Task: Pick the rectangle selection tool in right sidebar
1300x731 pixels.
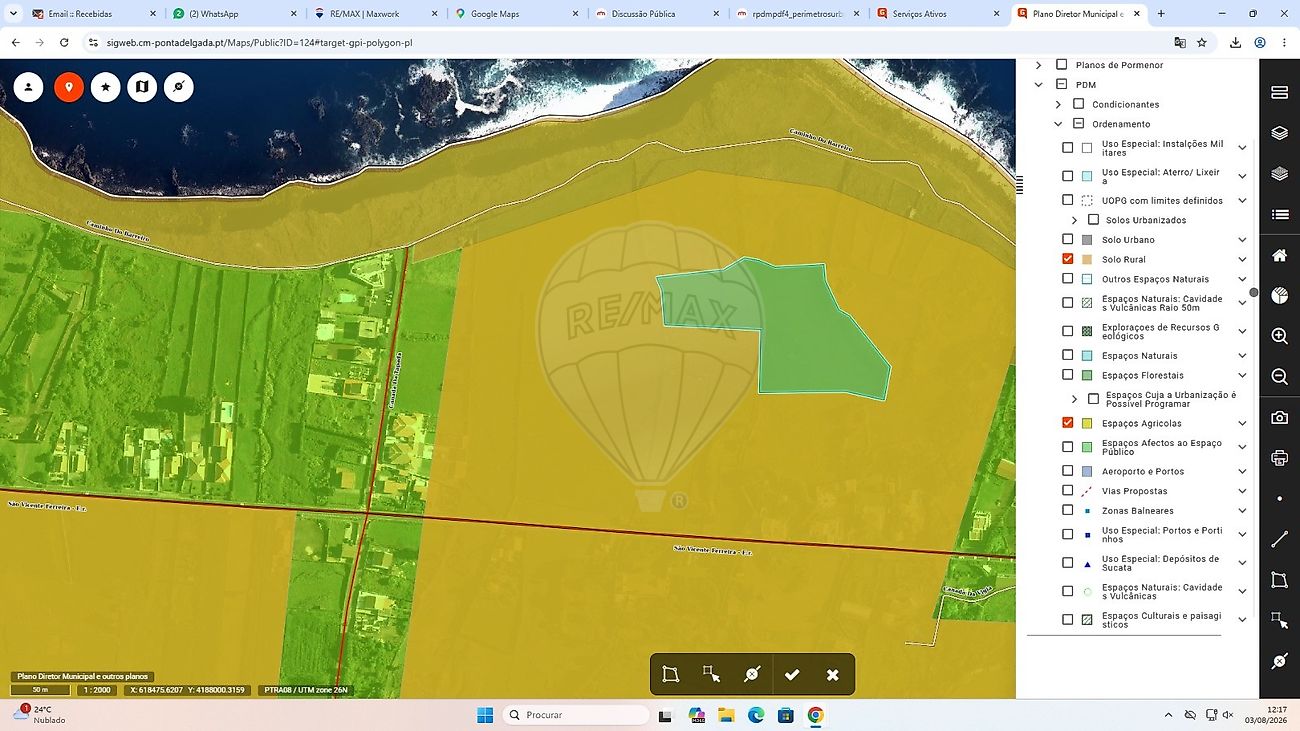Action: coord(1279,620)
